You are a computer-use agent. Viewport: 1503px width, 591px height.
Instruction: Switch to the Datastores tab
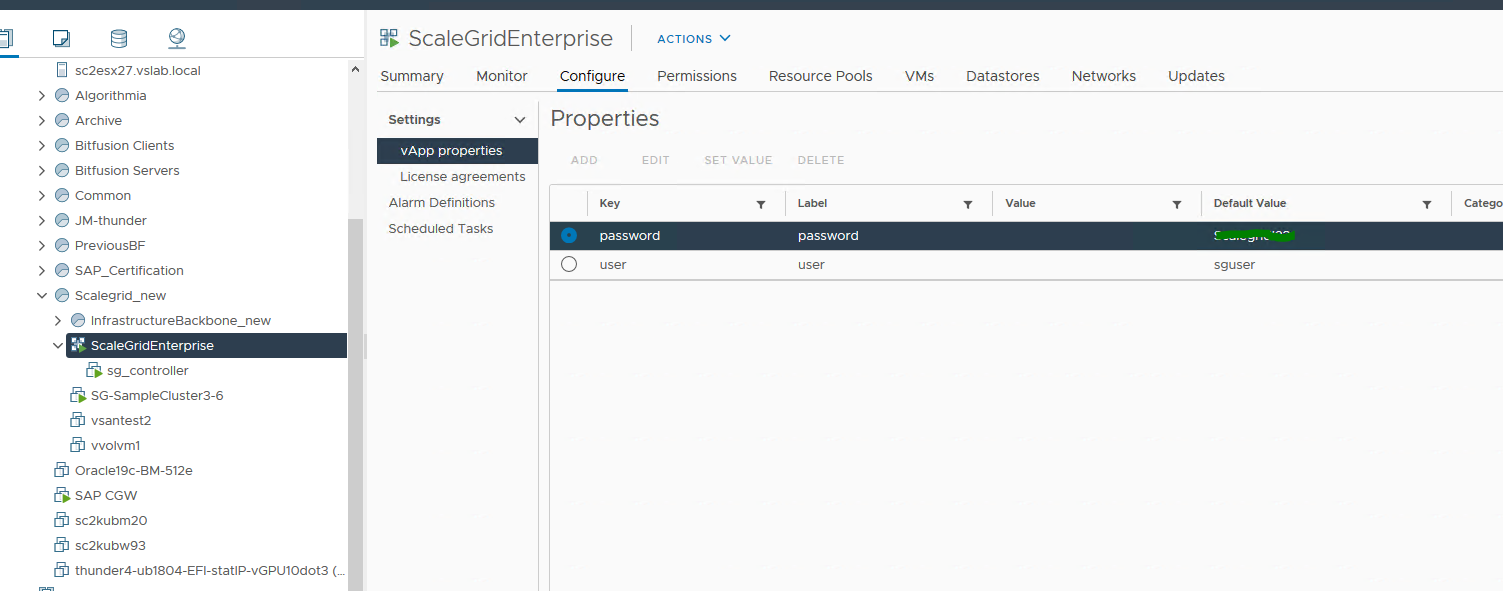point(1003,76)
